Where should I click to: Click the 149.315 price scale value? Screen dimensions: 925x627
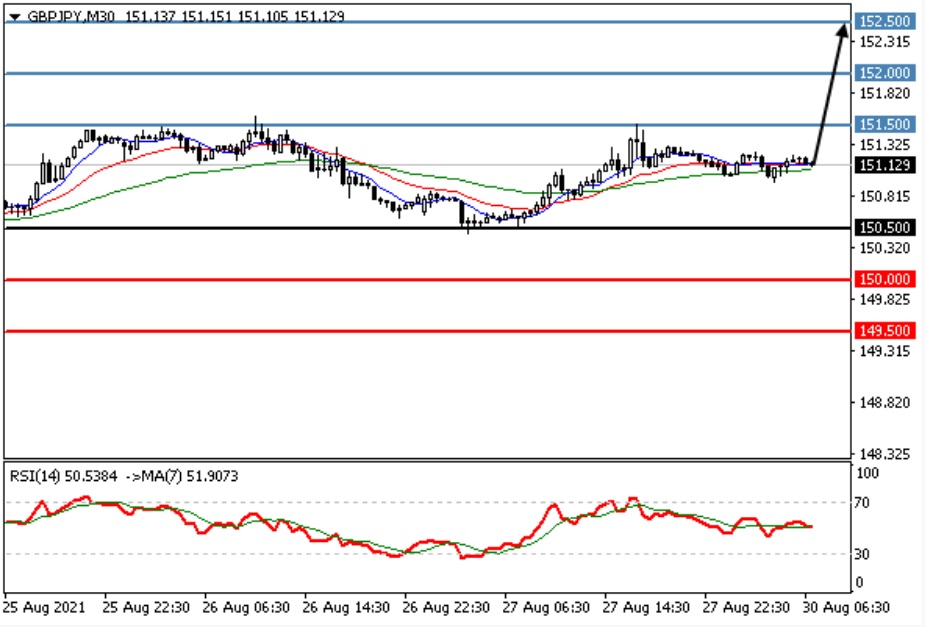point(885,352)
